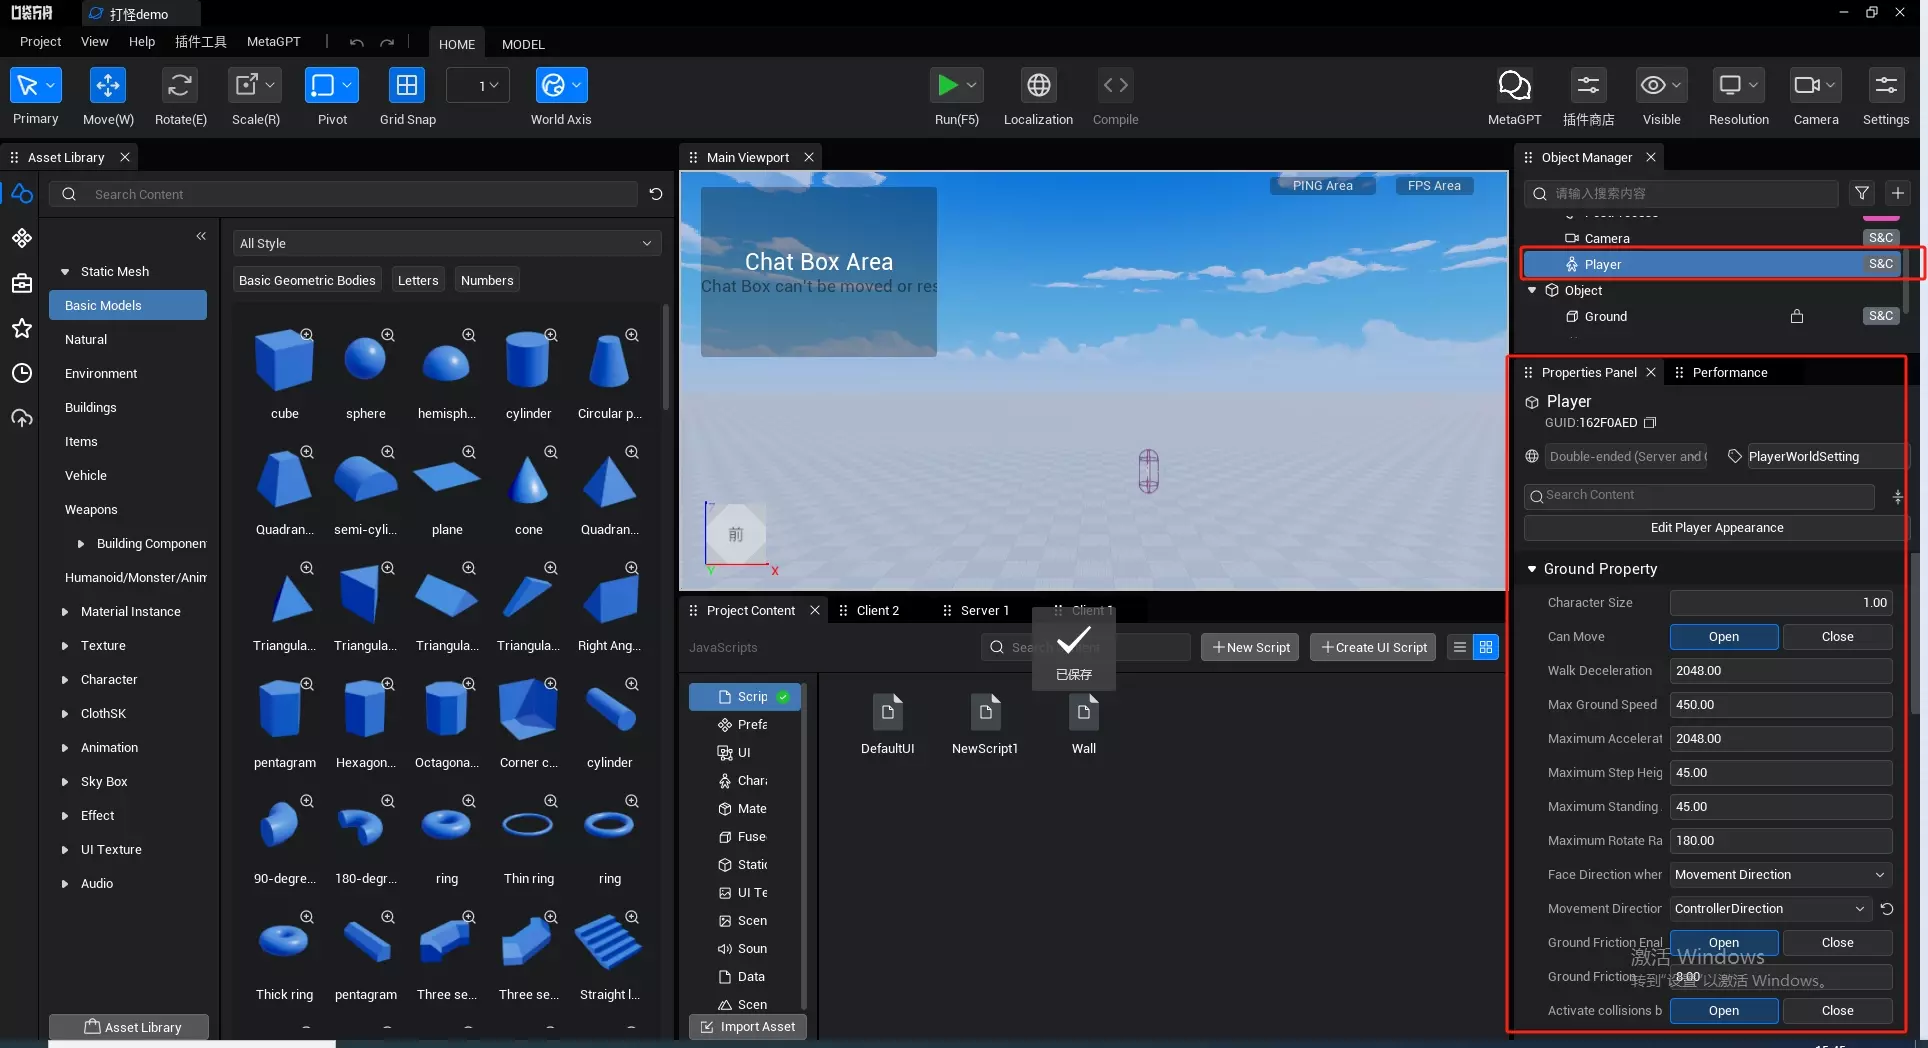Screen dimensions: 1928x1048
Task: Click the New Script button
Action: 1250,647
